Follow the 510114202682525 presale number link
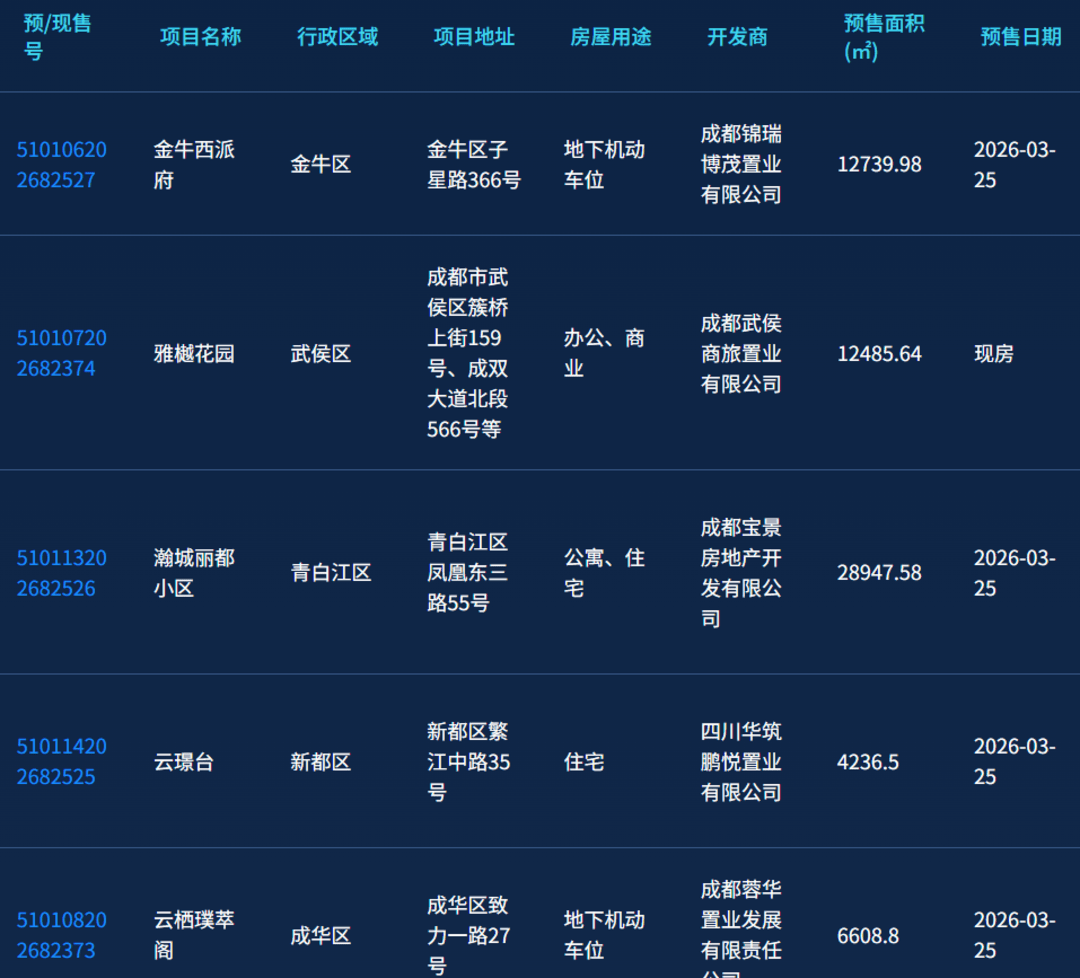Image resolution: width=1080 pixels, height=978 pixels. click(61, 761)
